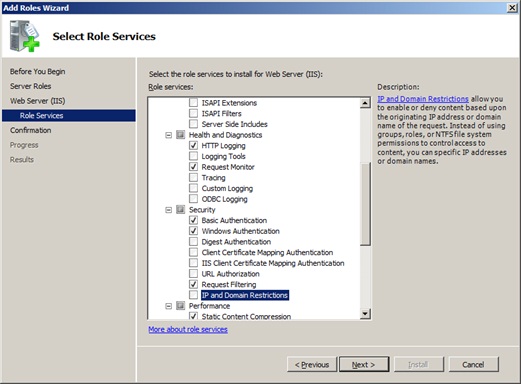Uncheck Basic Authentication checkbox
Screen dimensions: 521x384
(x=193, y=220)
